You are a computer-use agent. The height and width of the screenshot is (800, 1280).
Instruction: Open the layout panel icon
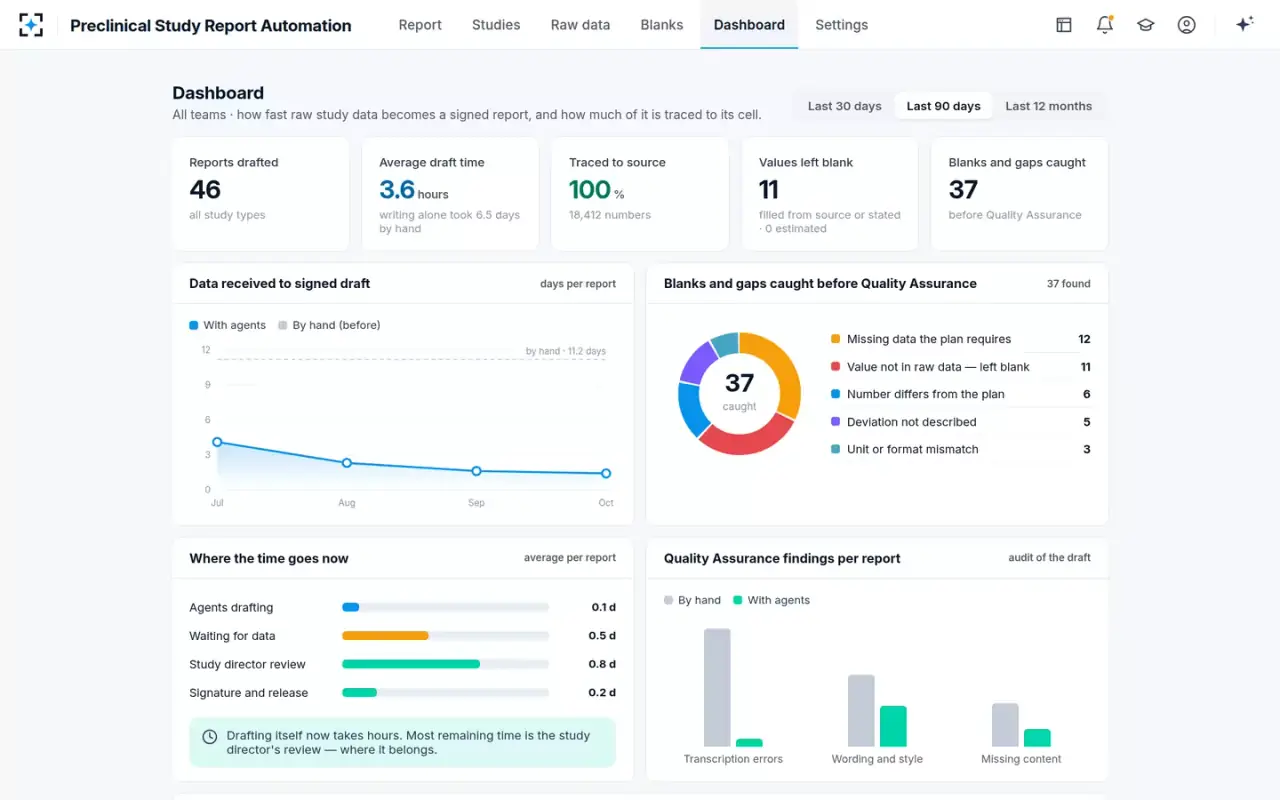tap(1064, 25)
